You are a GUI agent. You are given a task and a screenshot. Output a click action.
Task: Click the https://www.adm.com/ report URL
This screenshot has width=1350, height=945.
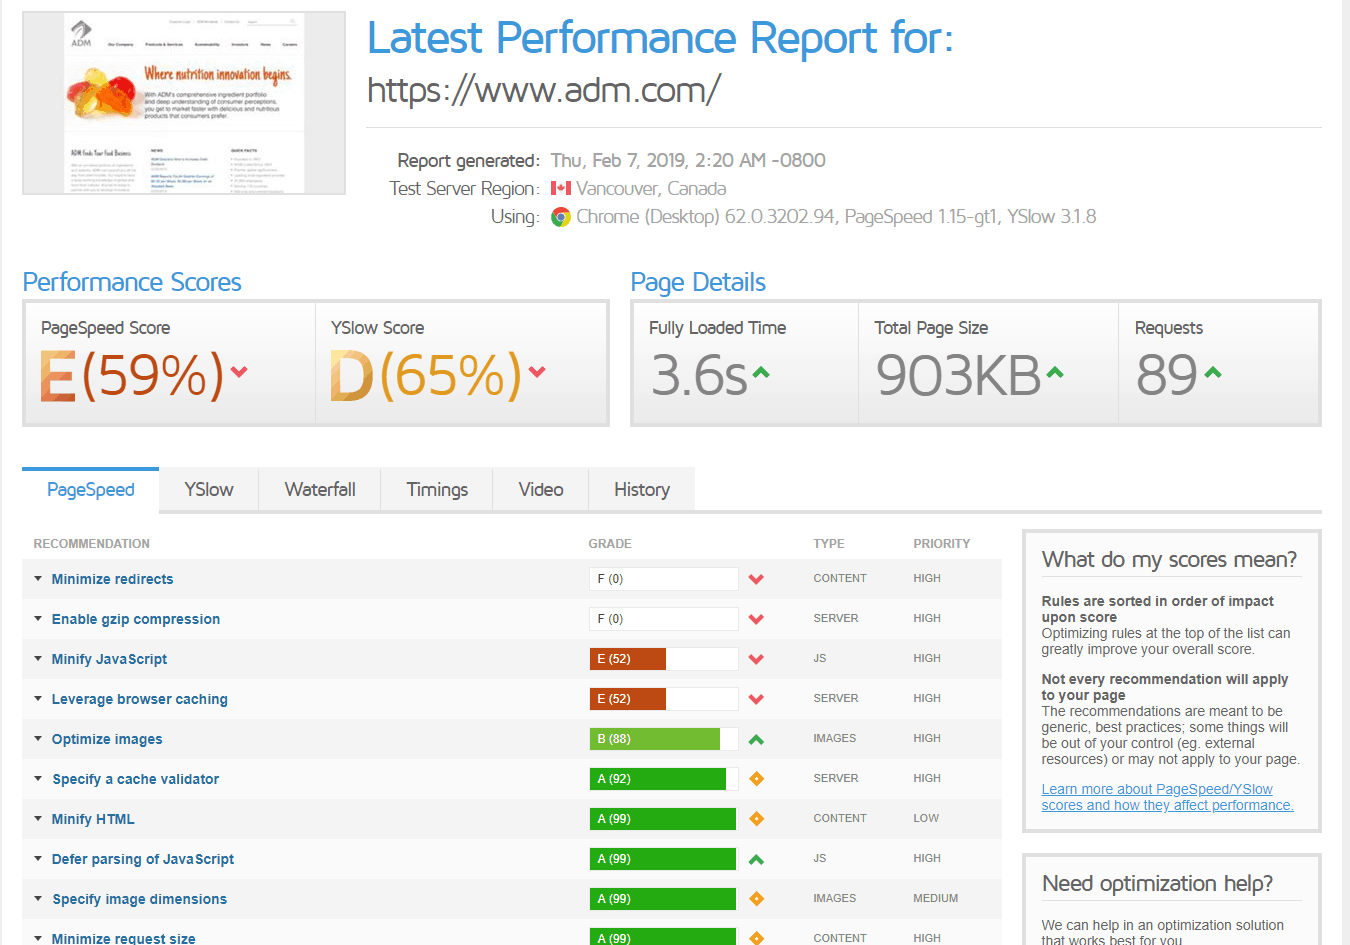[543, 90]
